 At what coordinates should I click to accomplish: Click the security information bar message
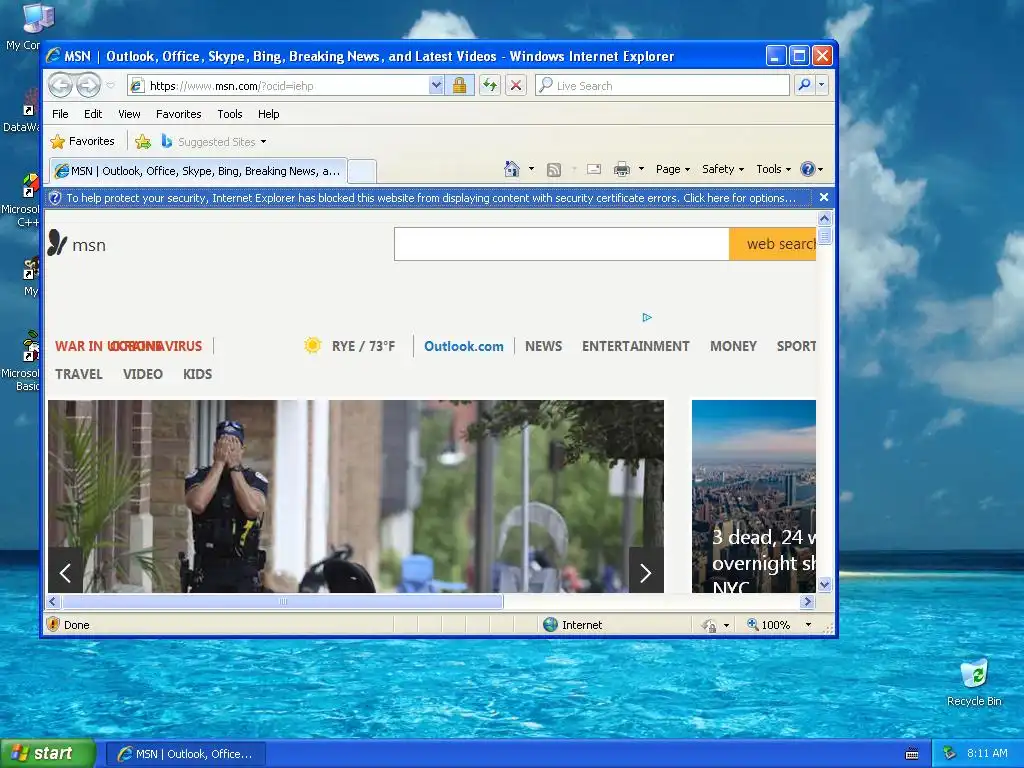tap(430, 198)
